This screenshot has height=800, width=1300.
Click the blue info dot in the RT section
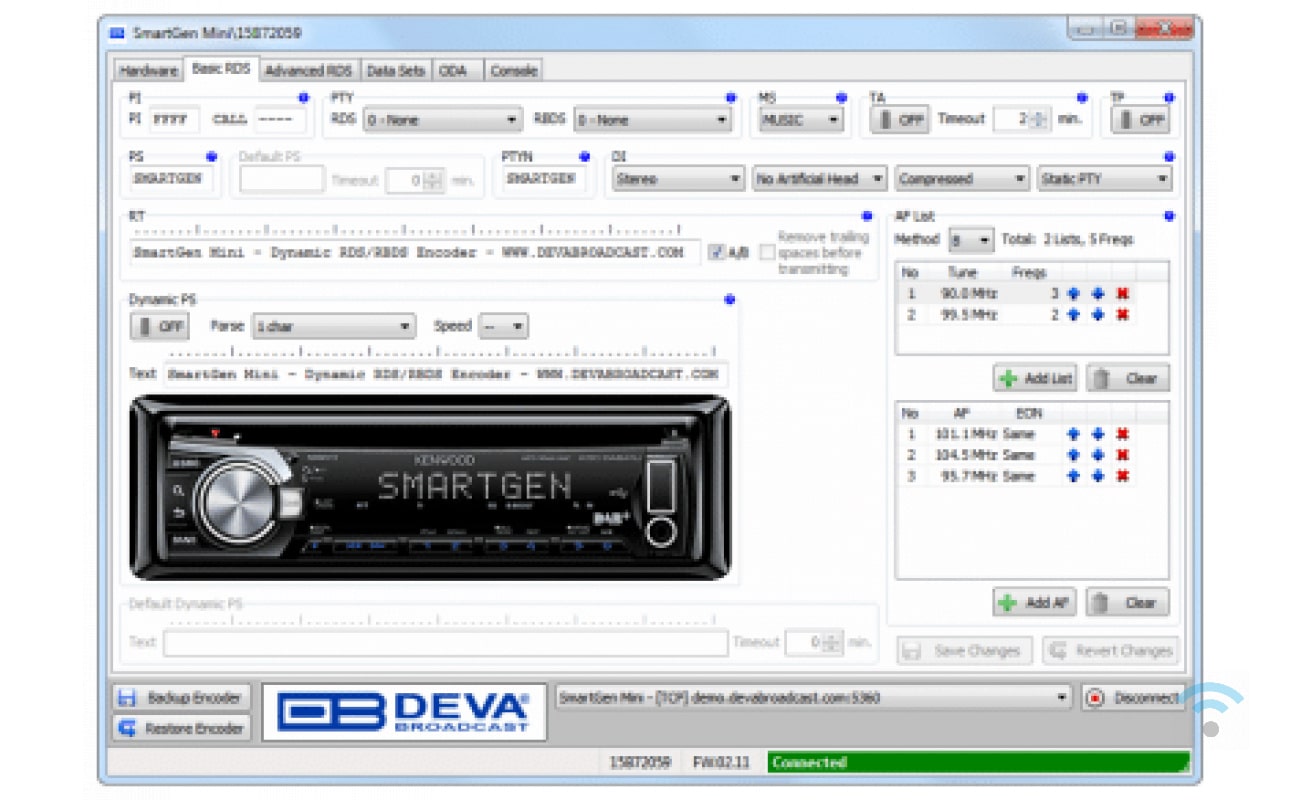point(867,216)
